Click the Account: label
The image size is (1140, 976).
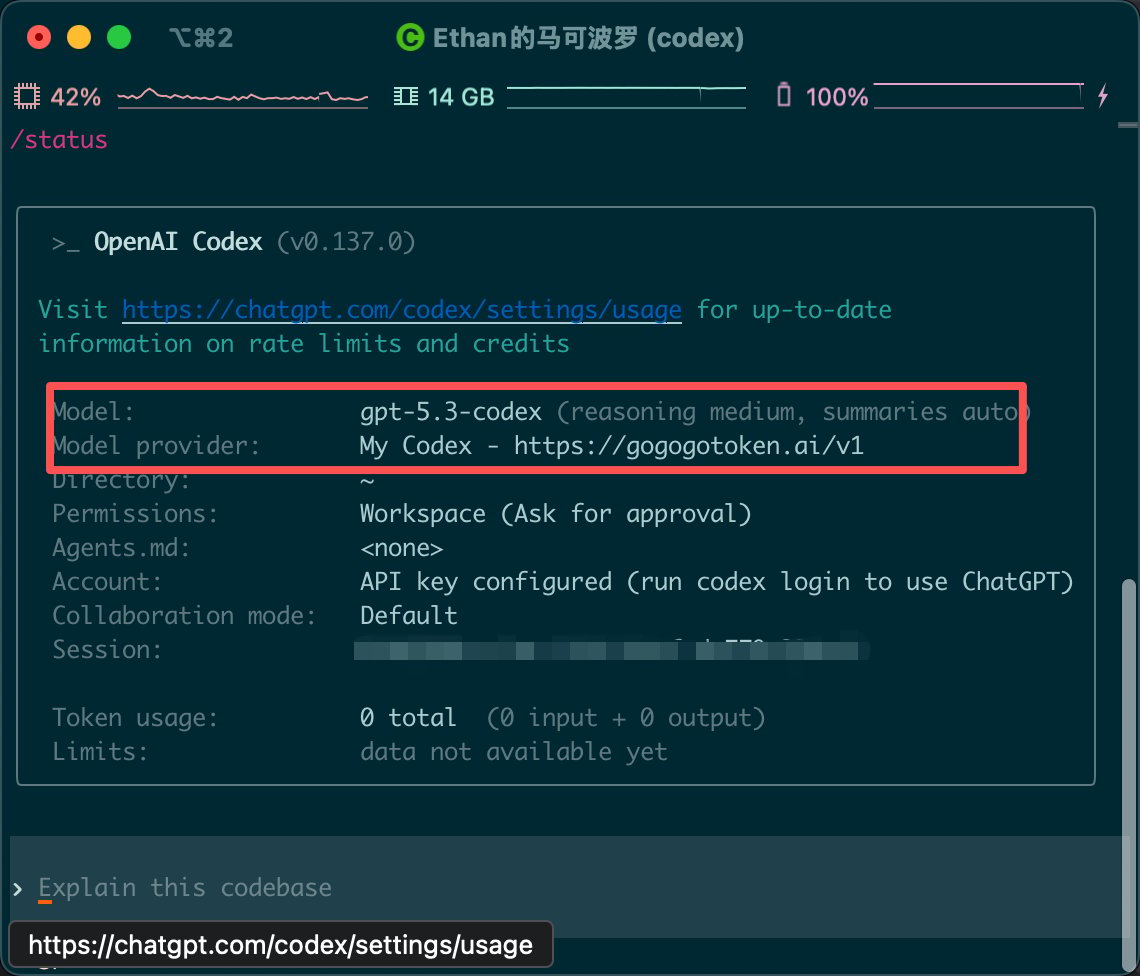tap(107, 582)
